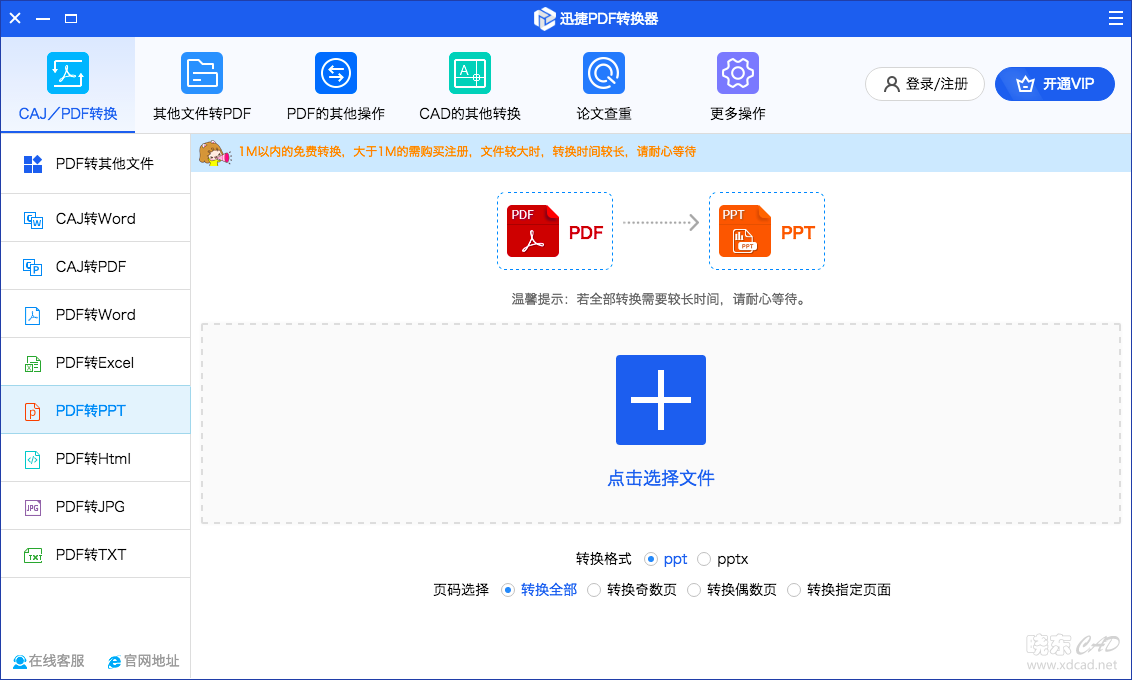This screenshot has height=680, width=1132.
Task: Open the CAJ/PDF转换 tab icon
Action: [68, 73]
